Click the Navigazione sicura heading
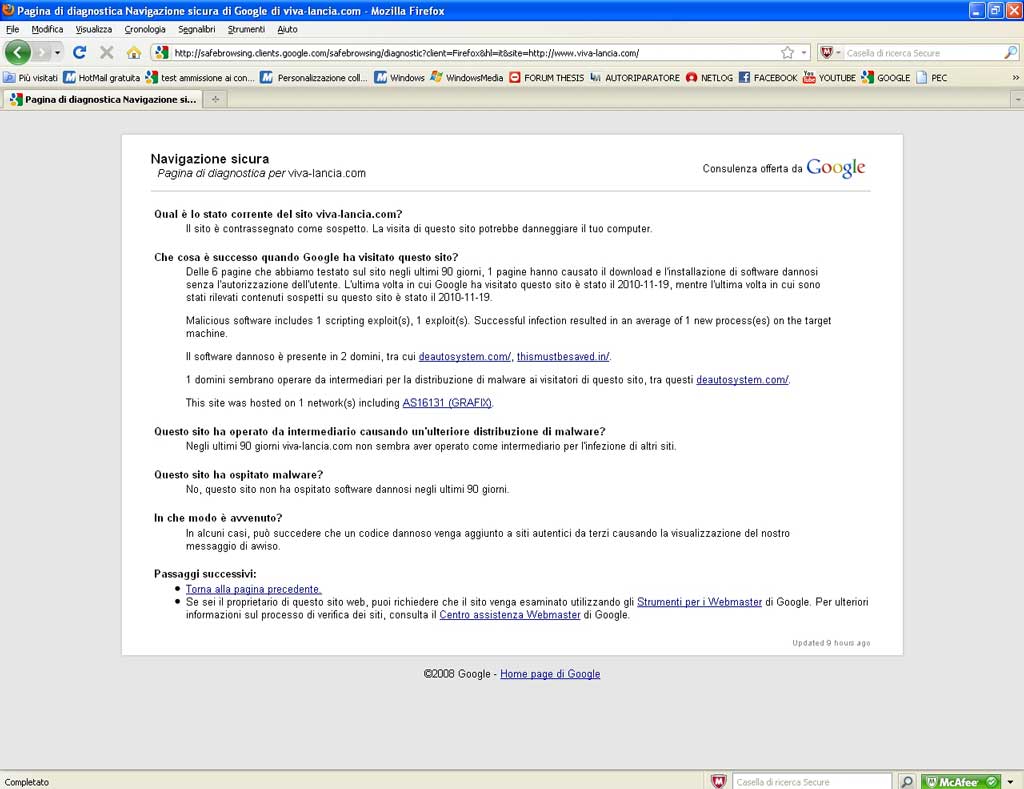 point(210,159)
